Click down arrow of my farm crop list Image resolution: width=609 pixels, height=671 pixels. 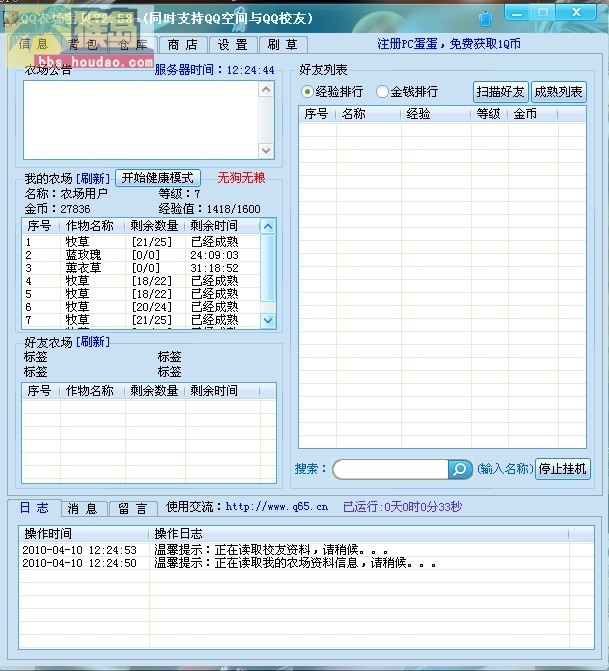[268, 320]
